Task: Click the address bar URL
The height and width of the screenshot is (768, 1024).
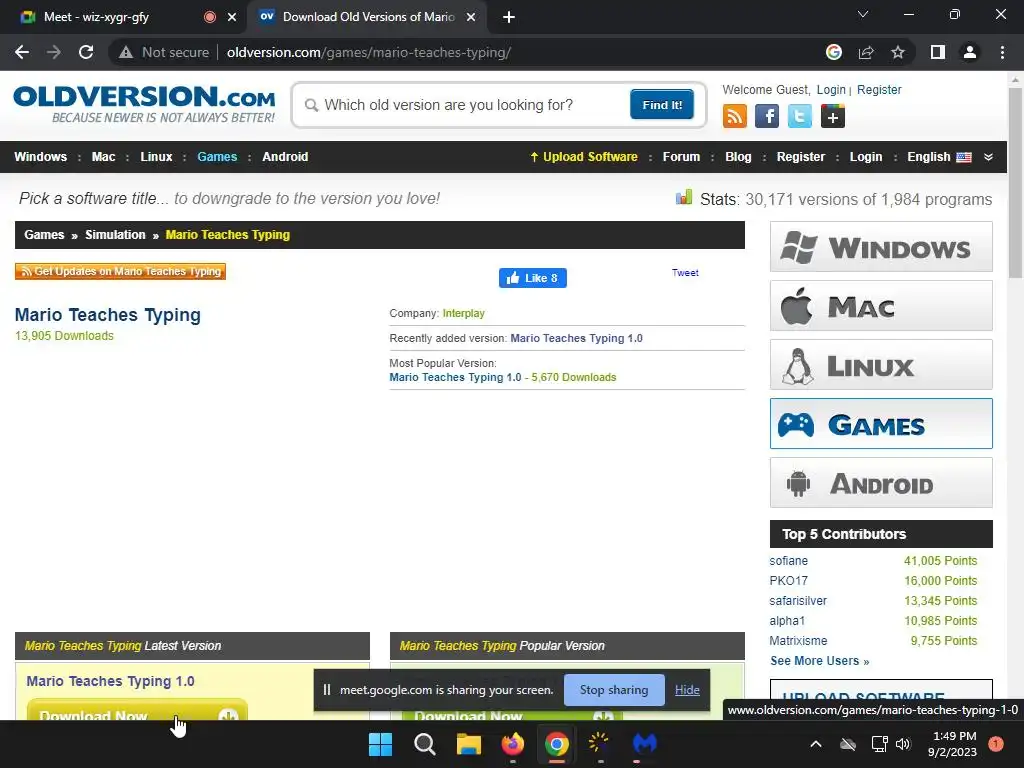Action: 369,52
